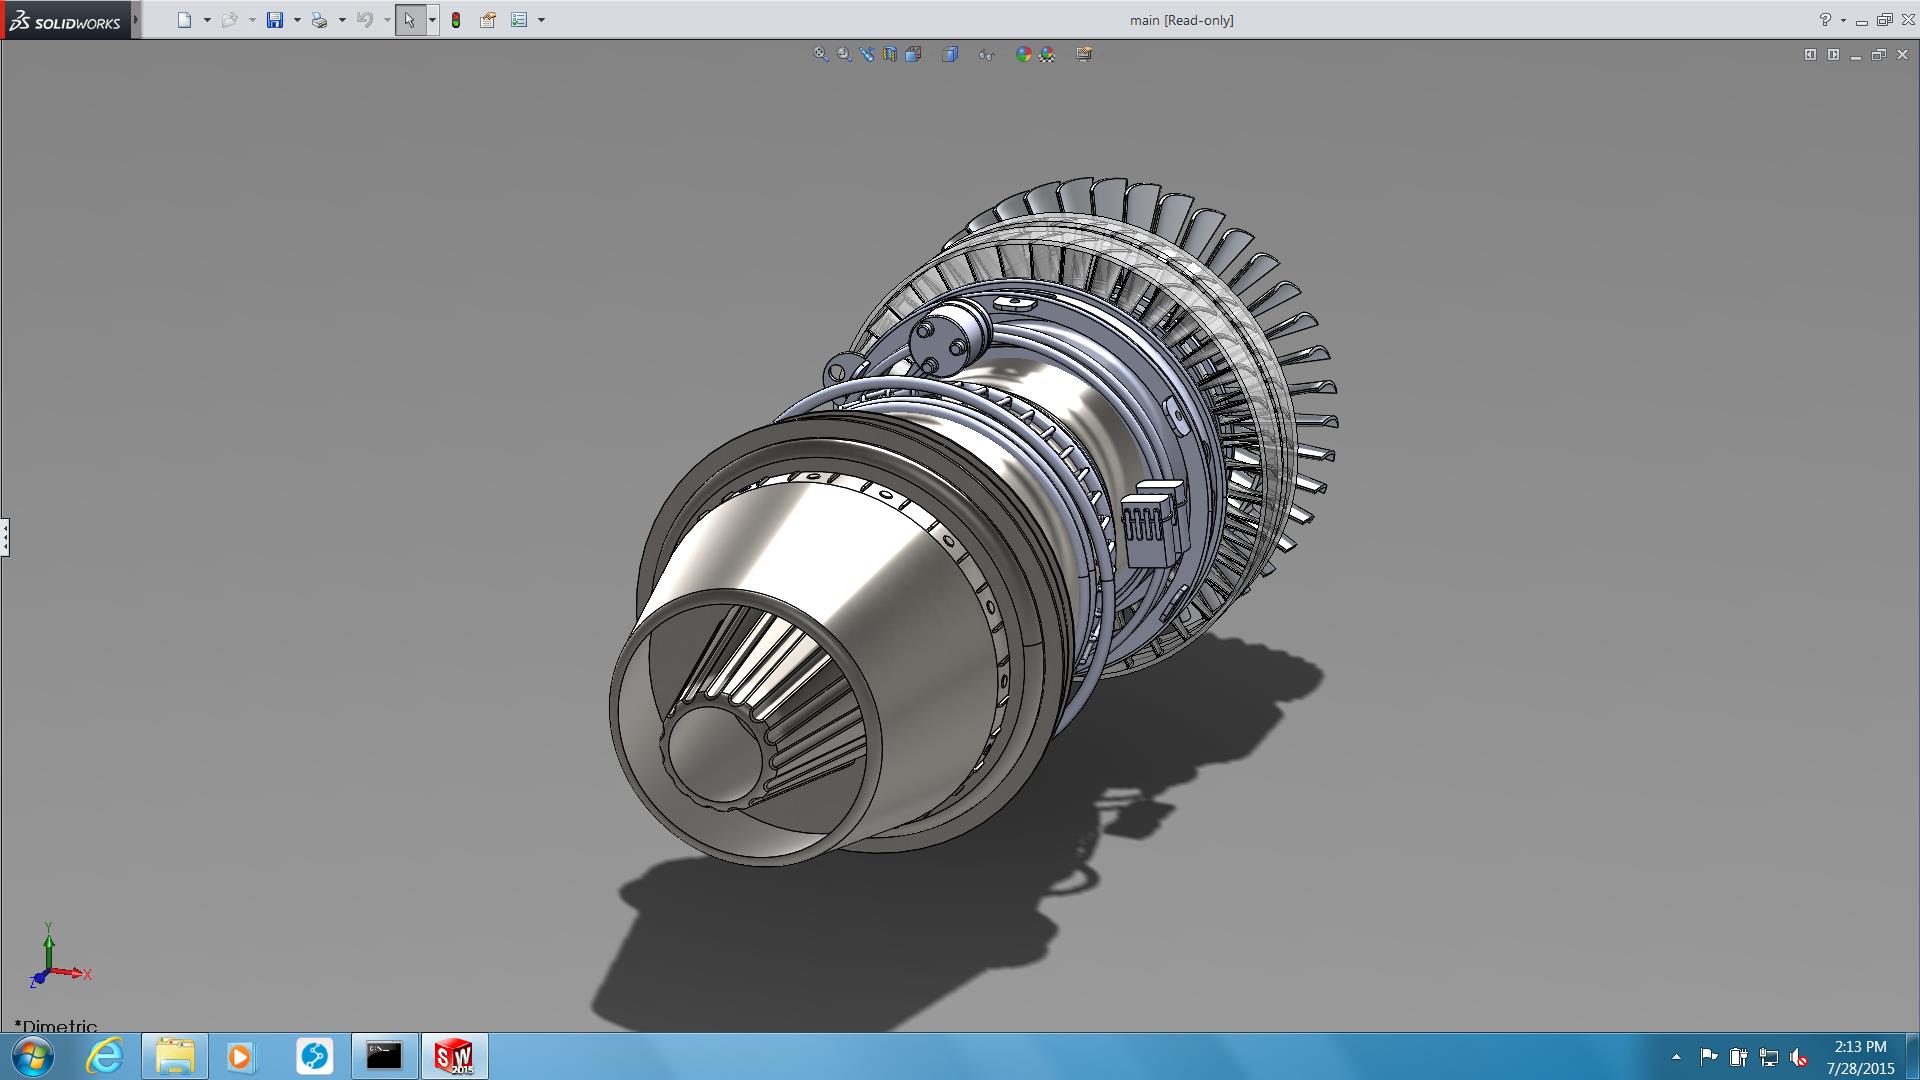Click the Previous View icon
Viewport: 1920px width, 1080px height.
tap(866, 54)
